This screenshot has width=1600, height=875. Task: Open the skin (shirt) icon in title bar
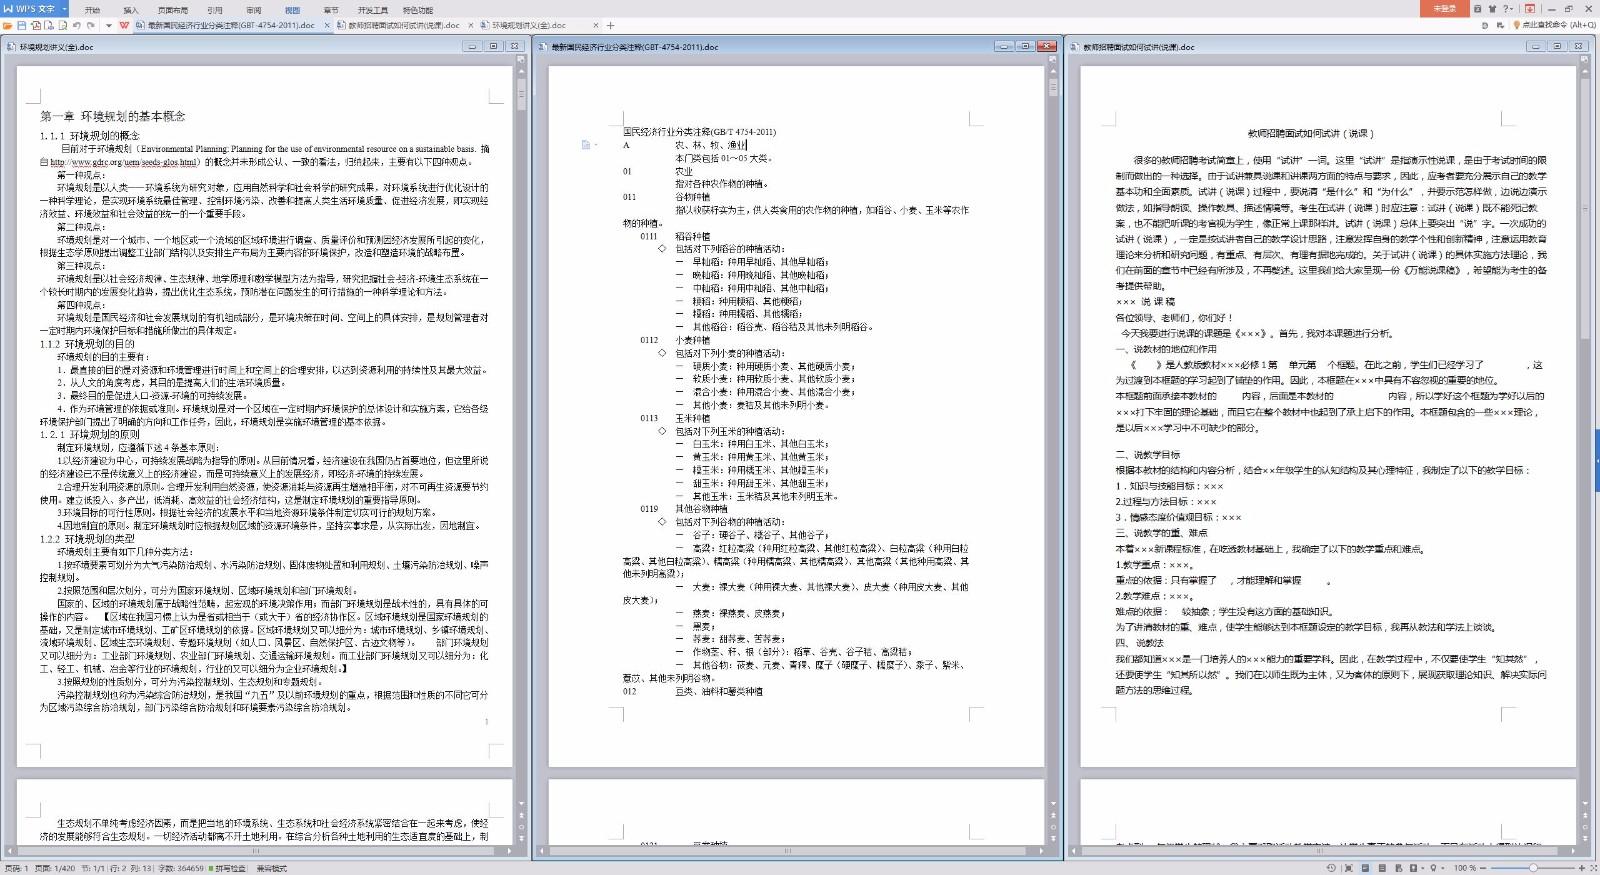[x=1493, y=9]
